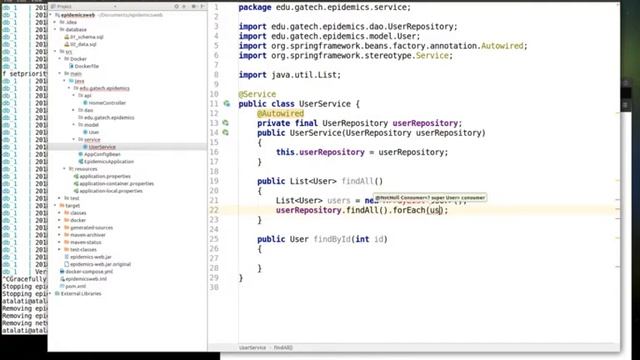The image size is (640, 360).
Task: Click the epidemics-web.jar archive icon
Action: coord(67,257)
